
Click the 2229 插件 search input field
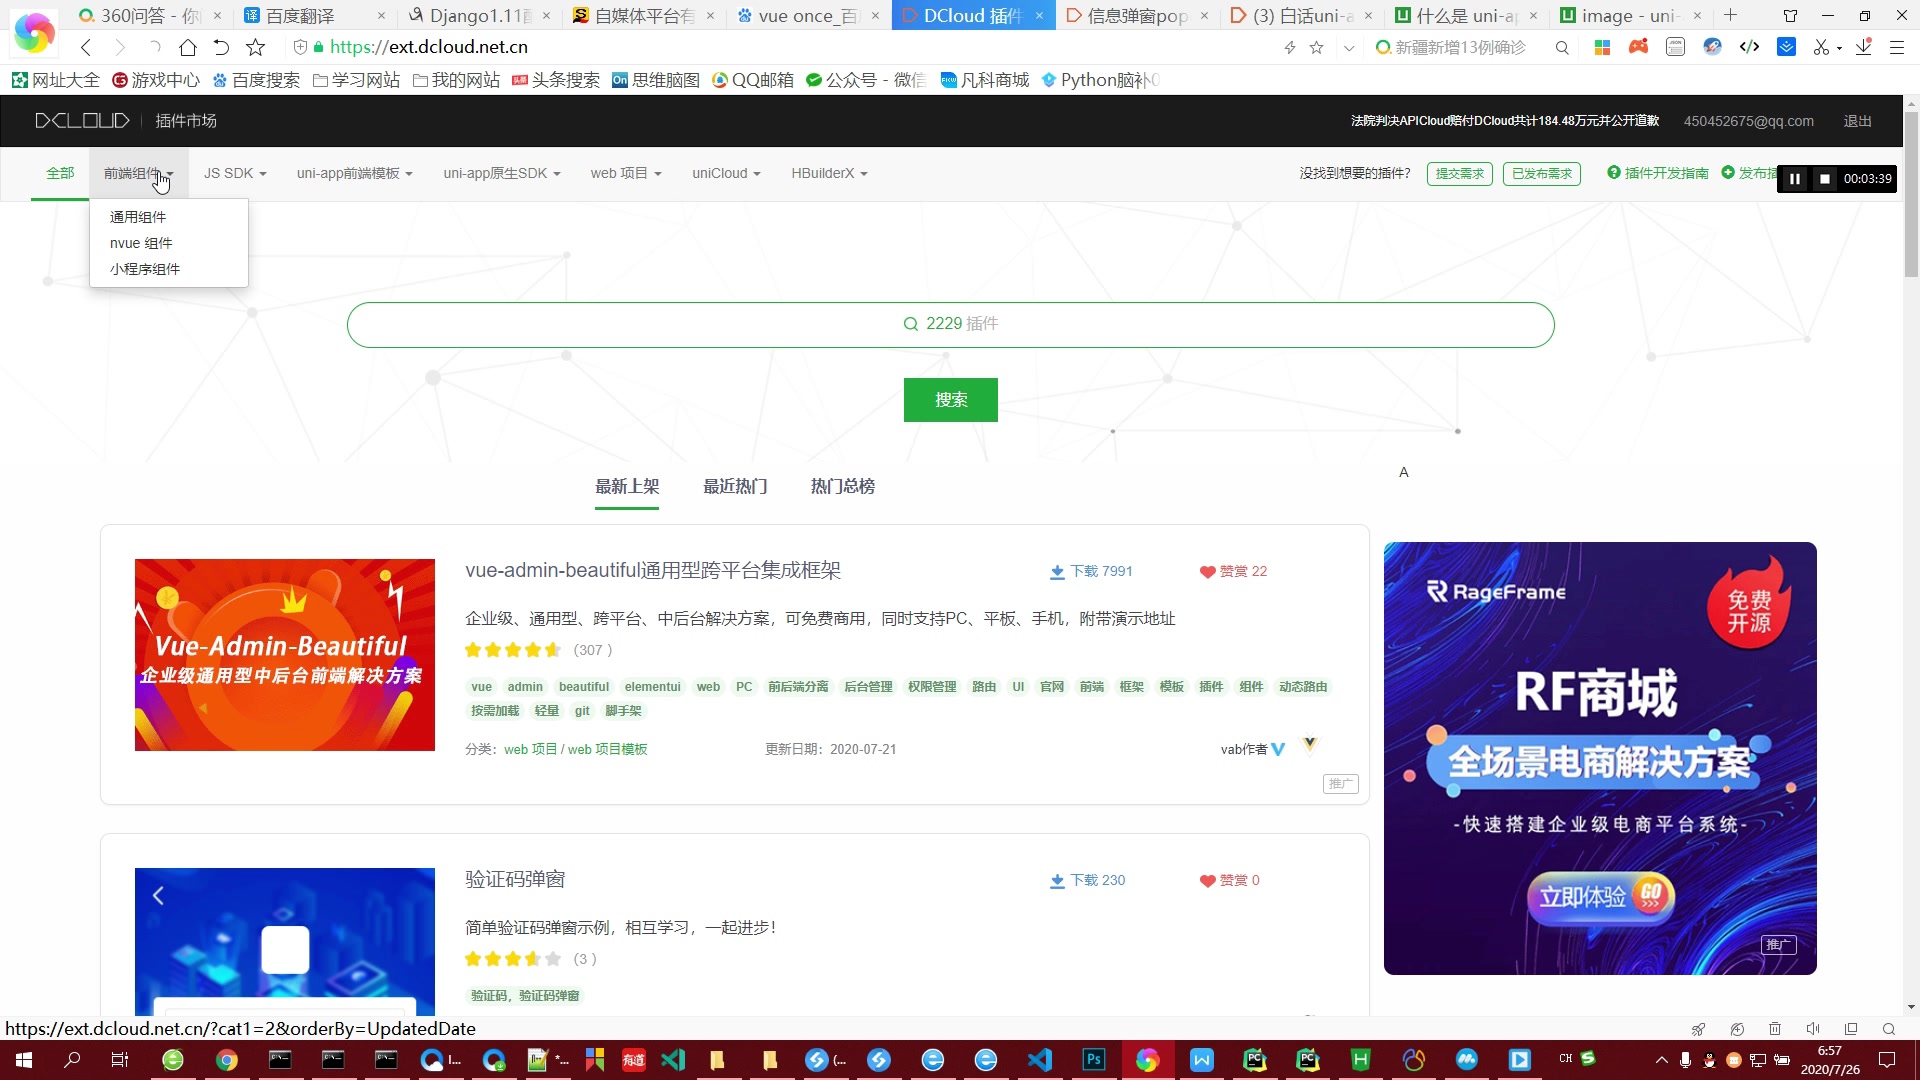click(x=950, y=324)
